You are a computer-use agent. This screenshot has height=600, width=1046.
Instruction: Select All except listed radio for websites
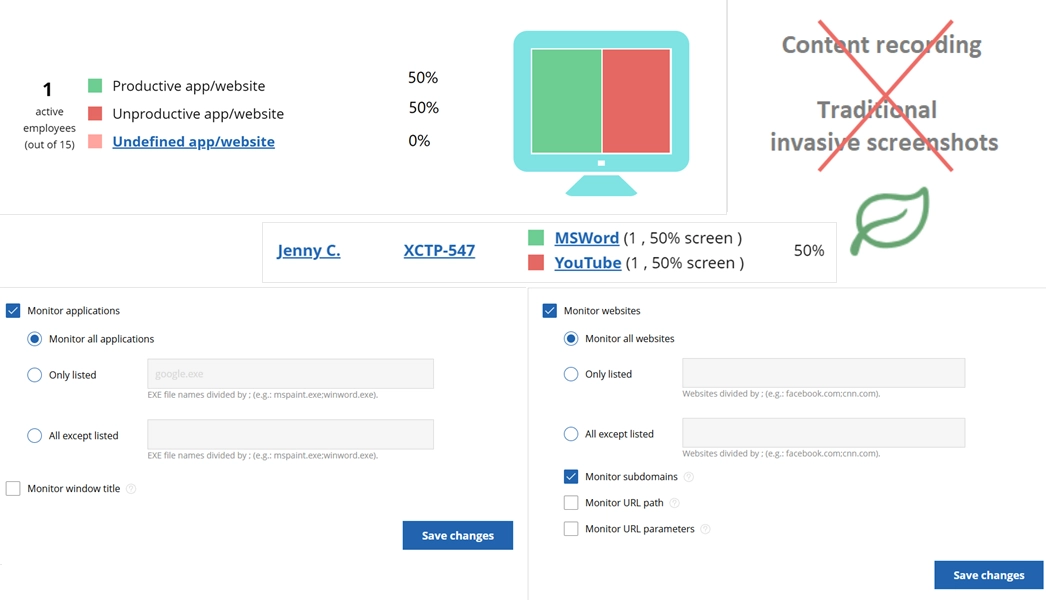571,434
